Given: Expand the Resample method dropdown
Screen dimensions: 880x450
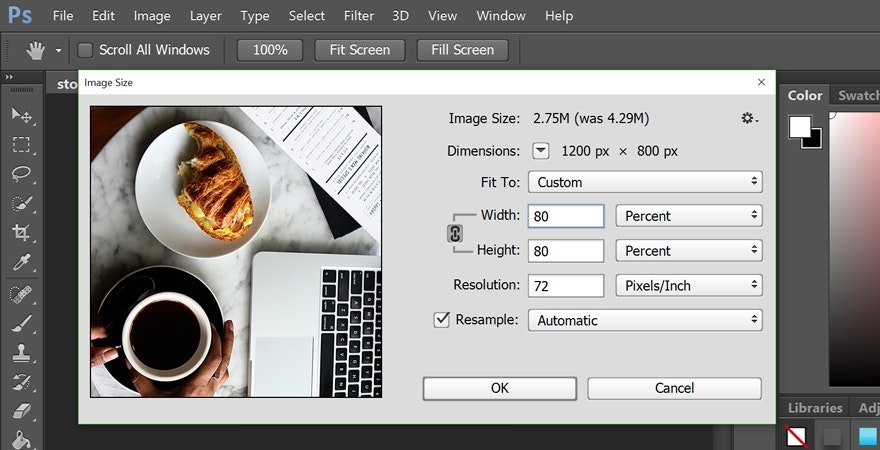Looking at the screenshot, I should 645,320.
